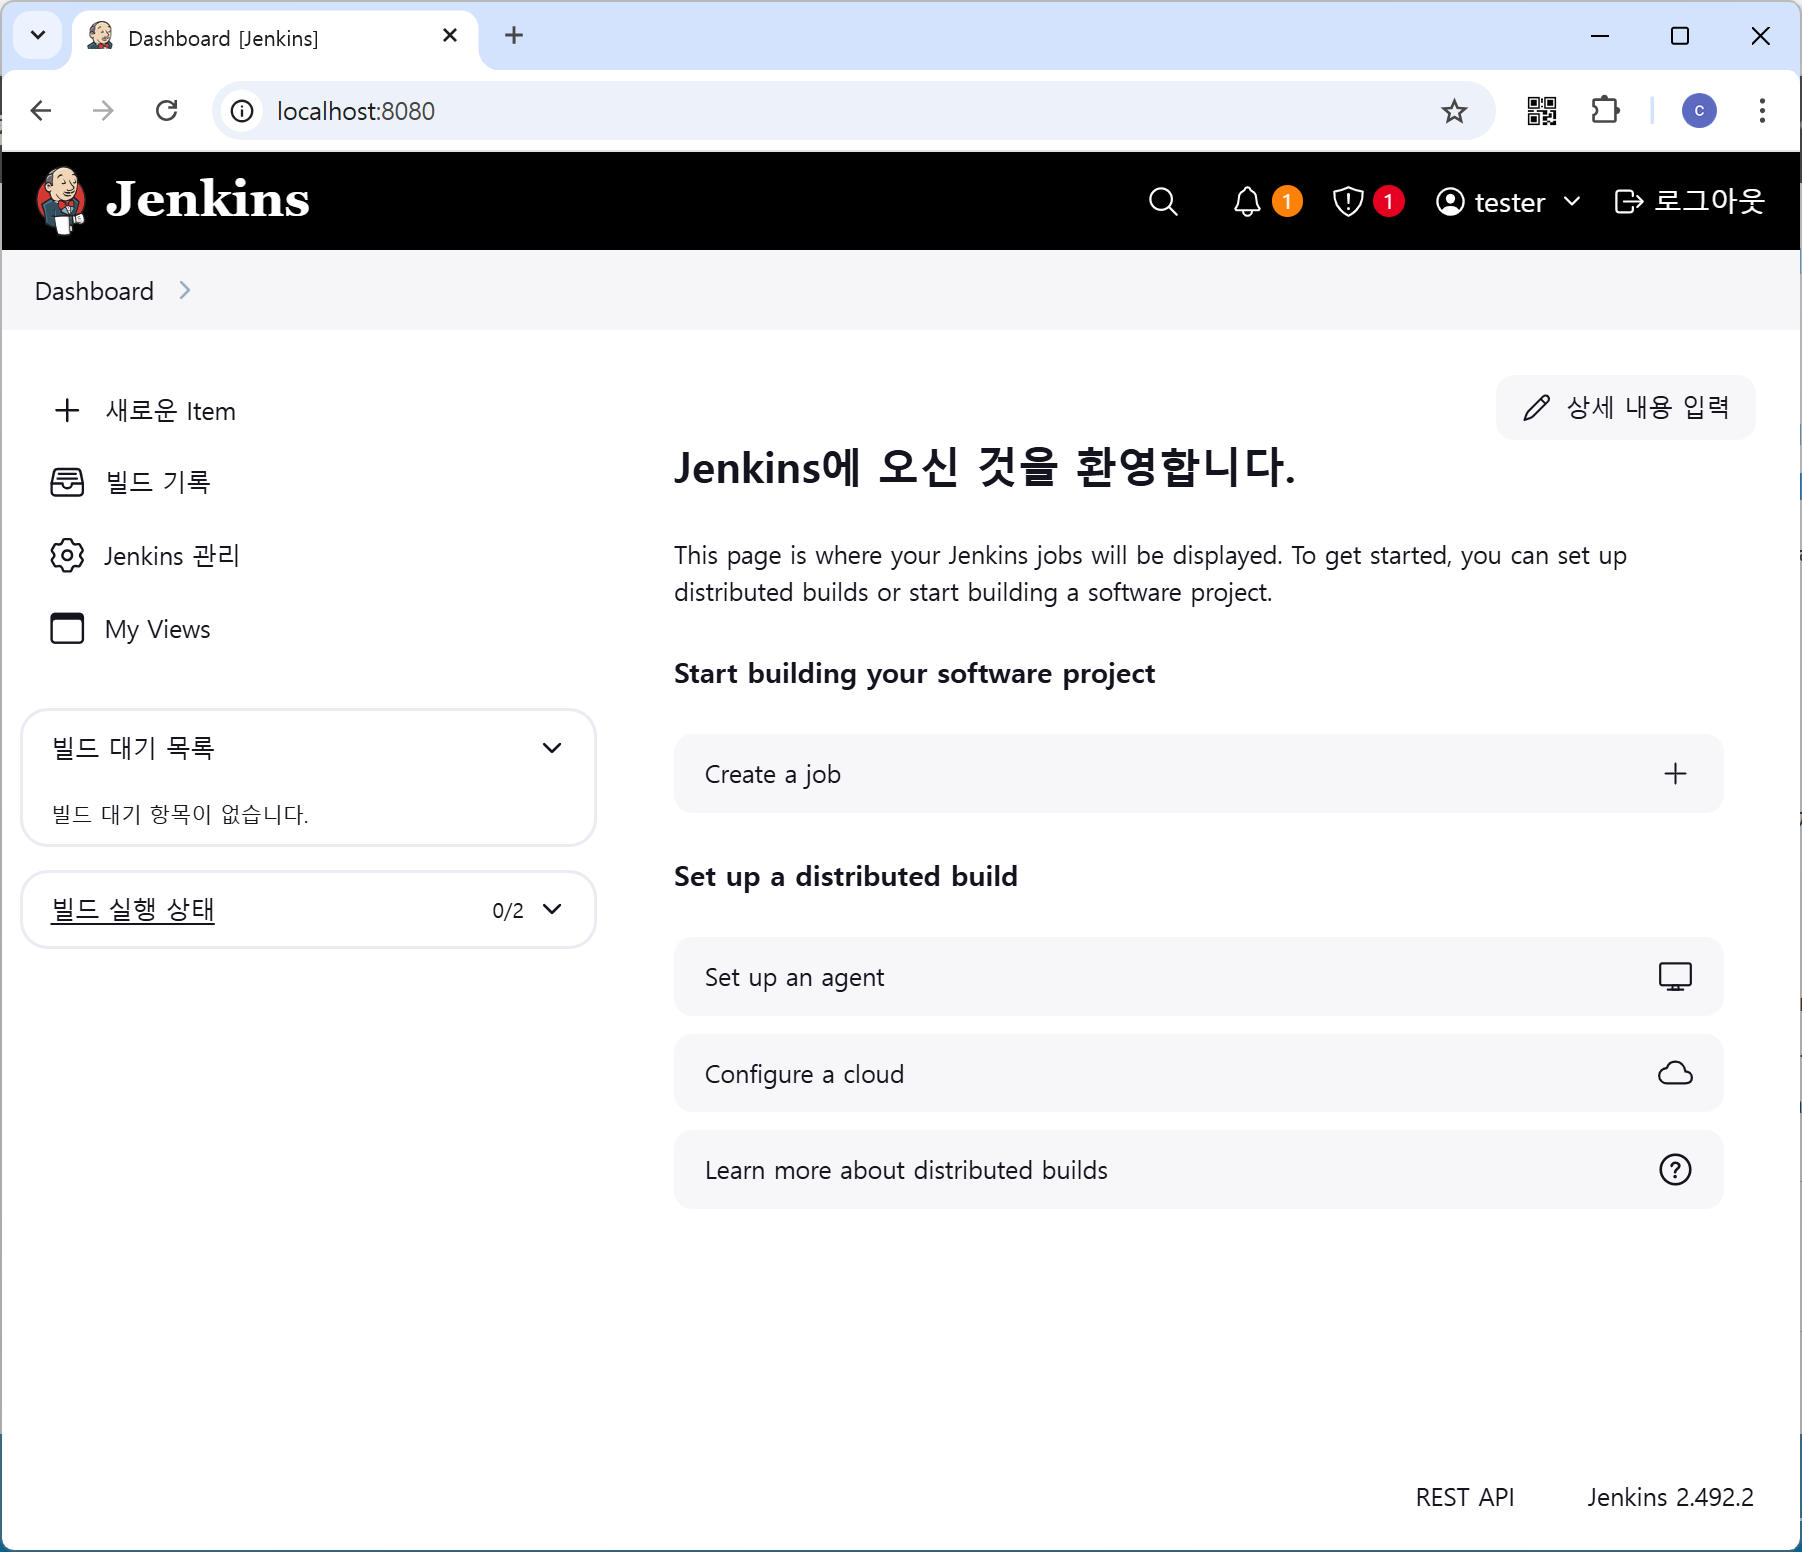Click the orange notification count badge

[1287, 201]
